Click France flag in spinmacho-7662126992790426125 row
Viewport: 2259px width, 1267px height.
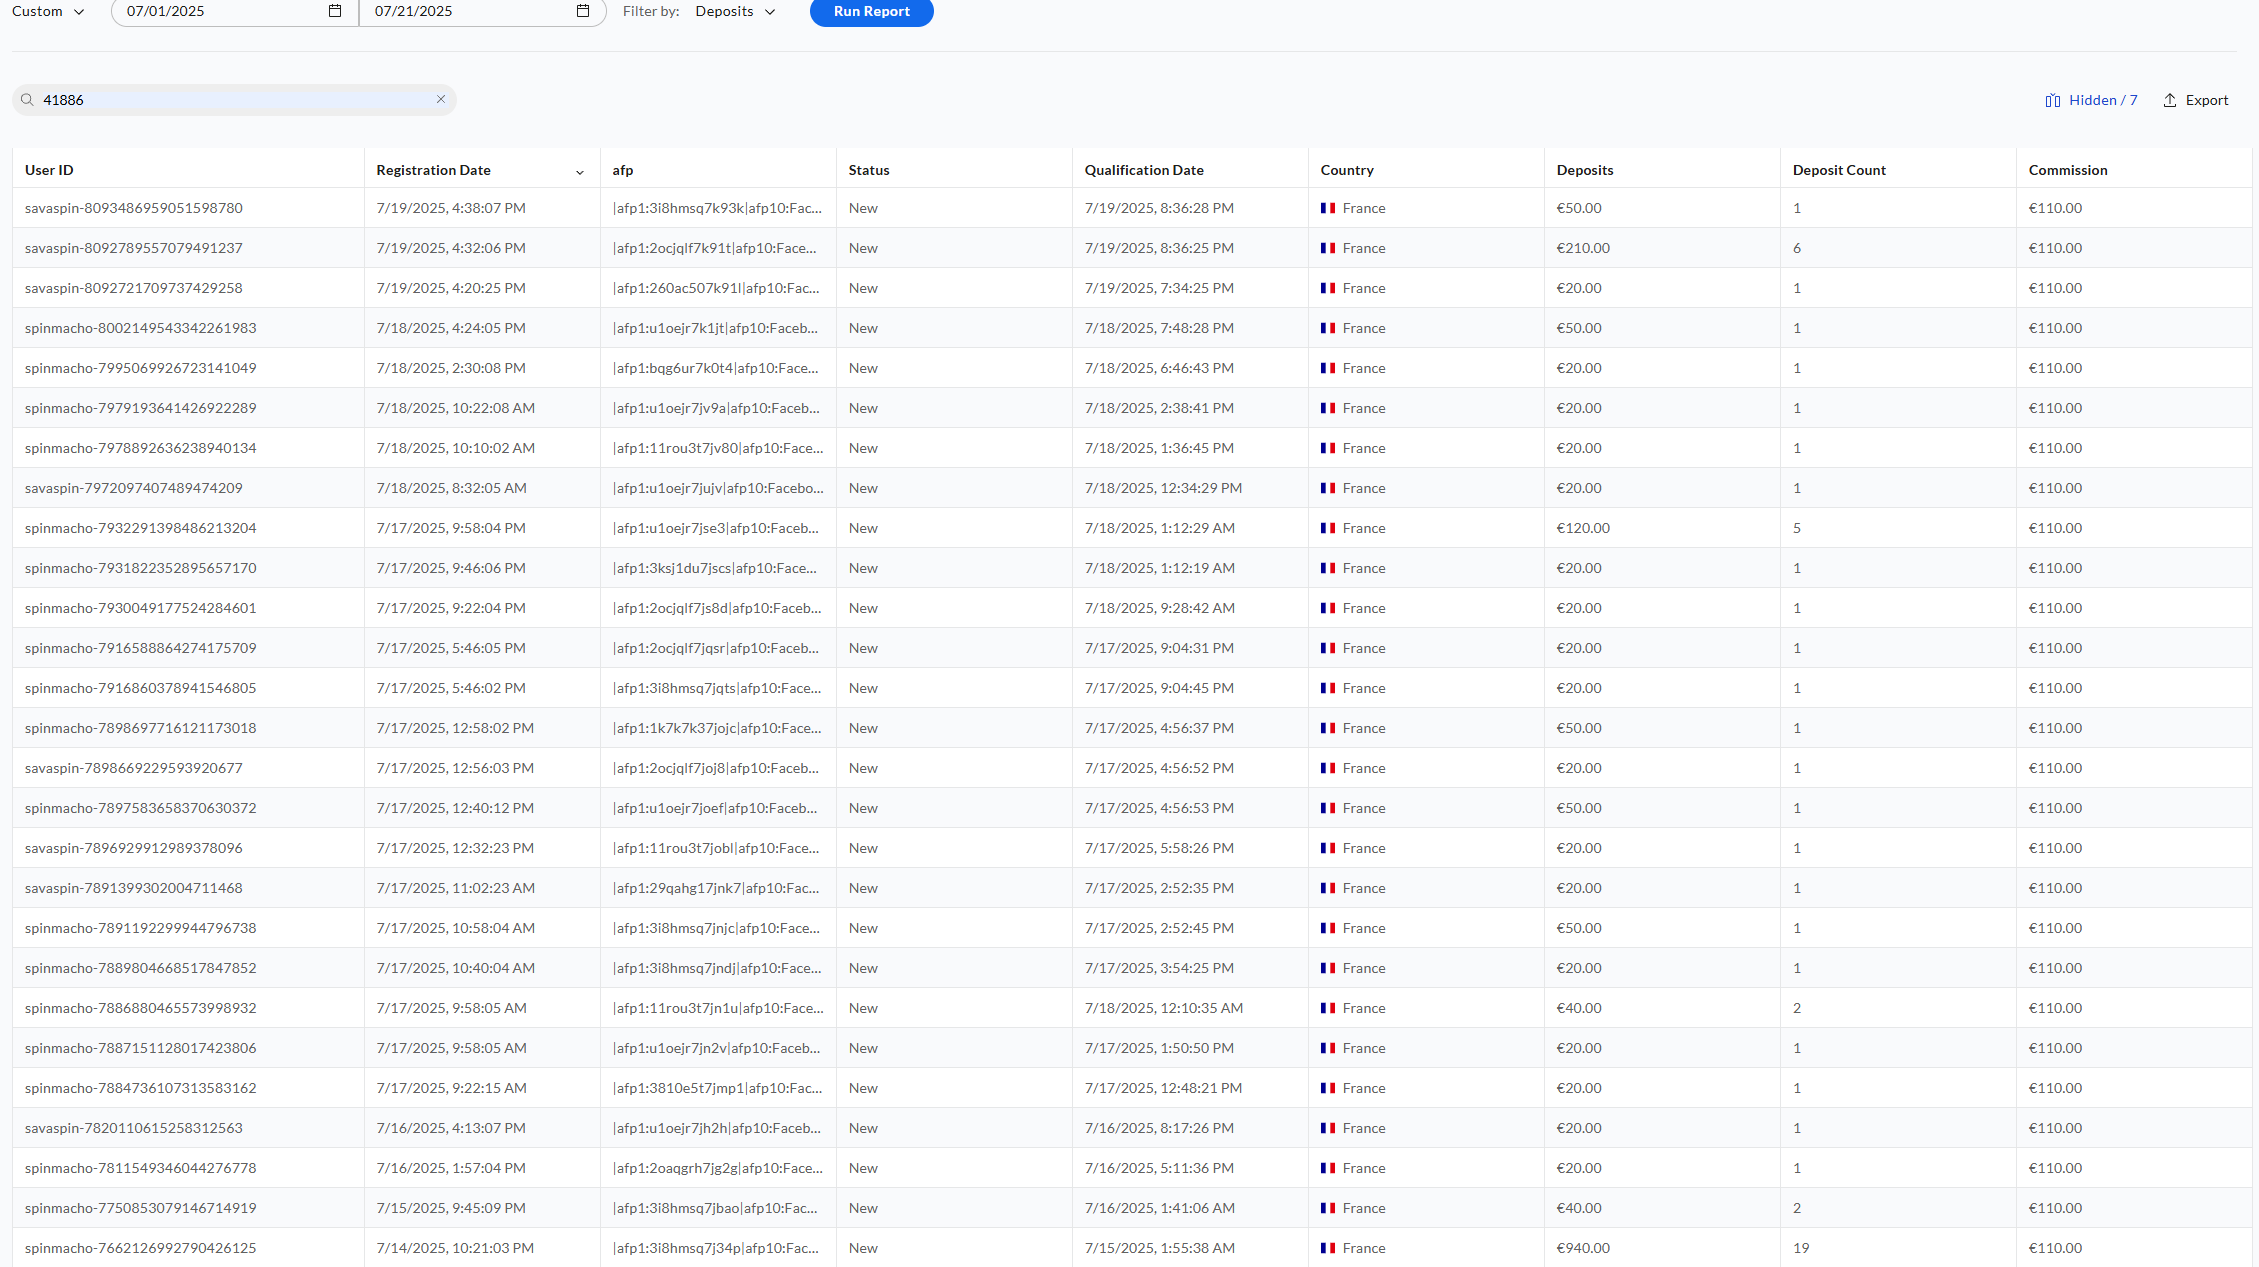pos(1328,1248)
